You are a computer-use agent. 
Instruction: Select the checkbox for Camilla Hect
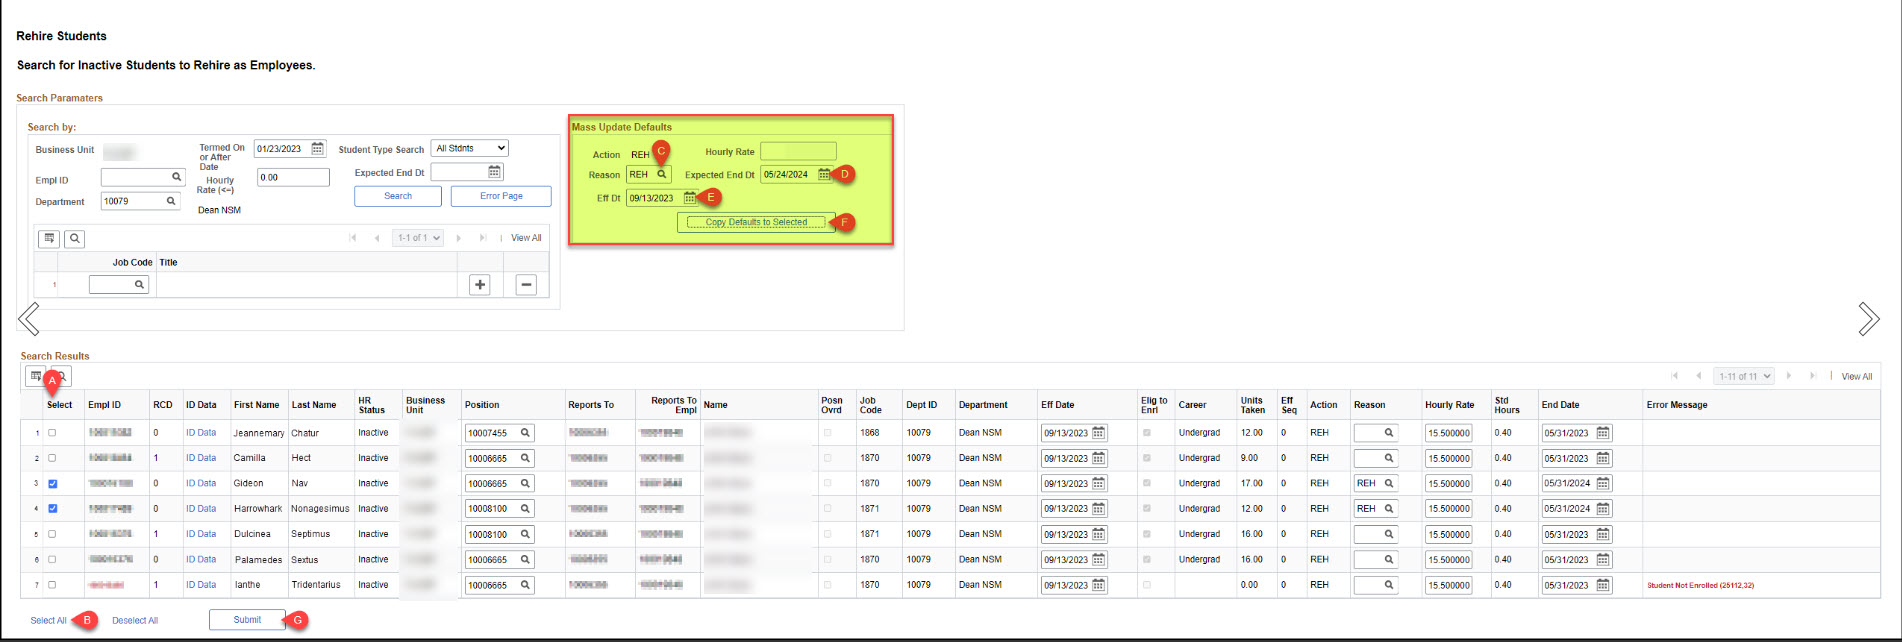click(x=52, y=458)
